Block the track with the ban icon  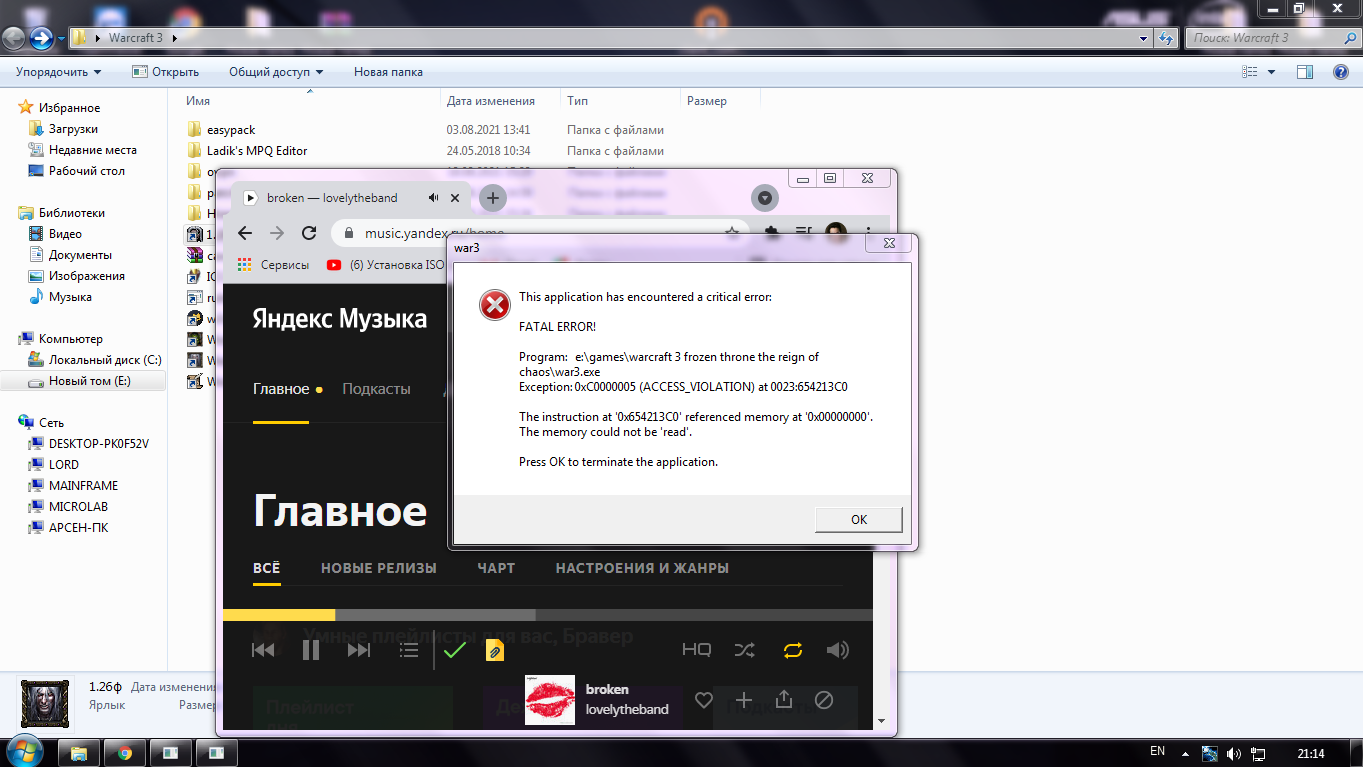pyautogui.click(x=824, y=700)
